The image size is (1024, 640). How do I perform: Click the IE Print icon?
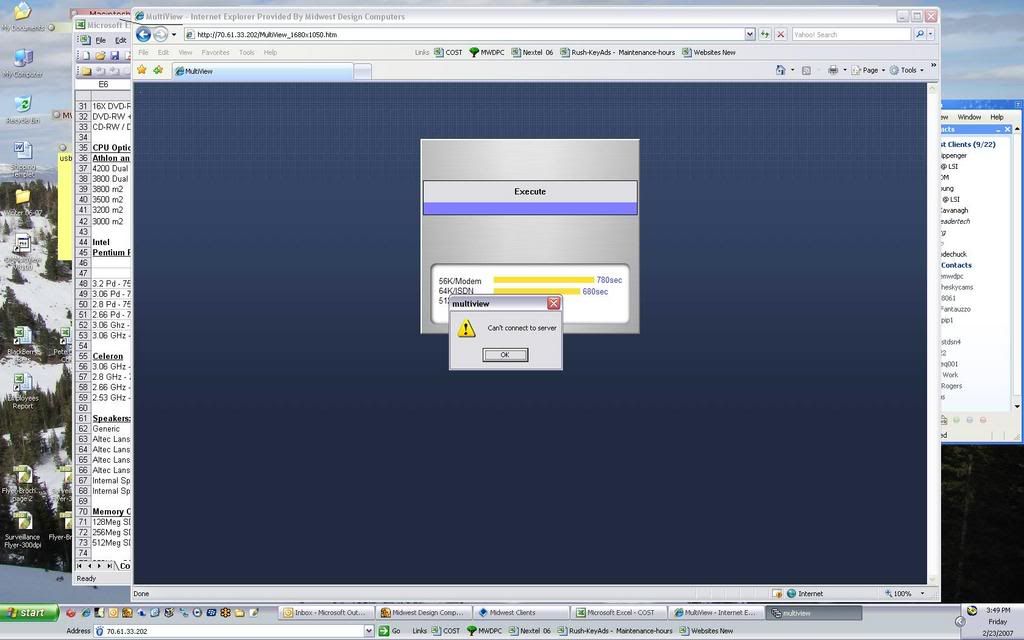(833, 70)
